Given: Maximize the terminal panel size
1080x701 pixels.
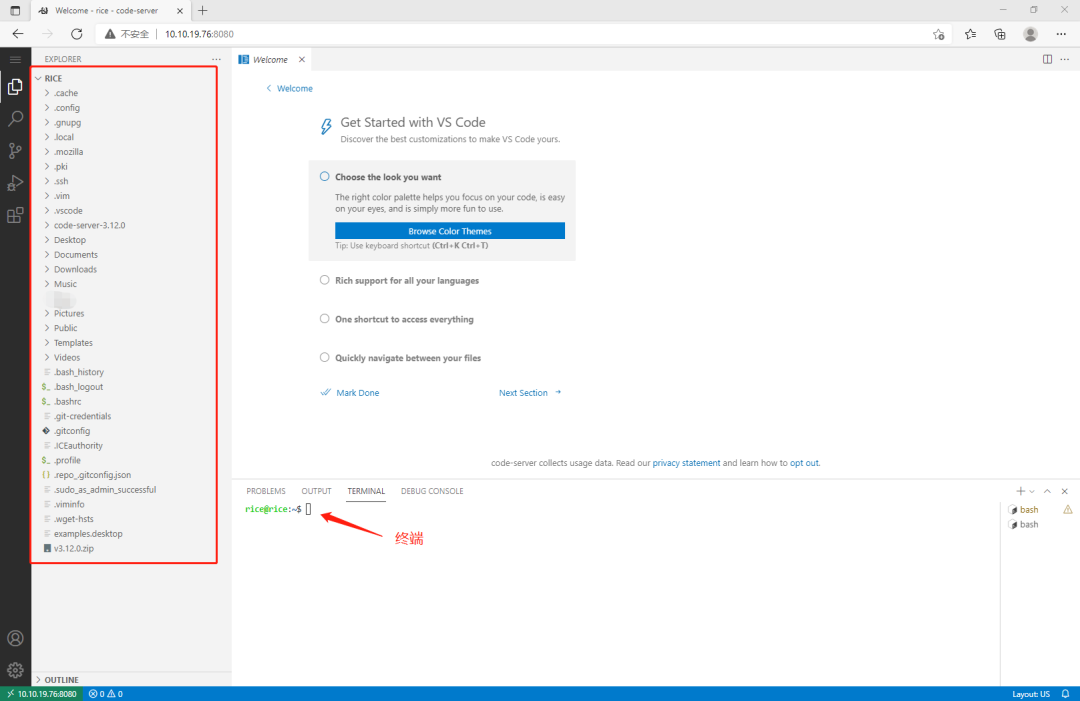Looking at the screenshot, I should pos(1047,491).
